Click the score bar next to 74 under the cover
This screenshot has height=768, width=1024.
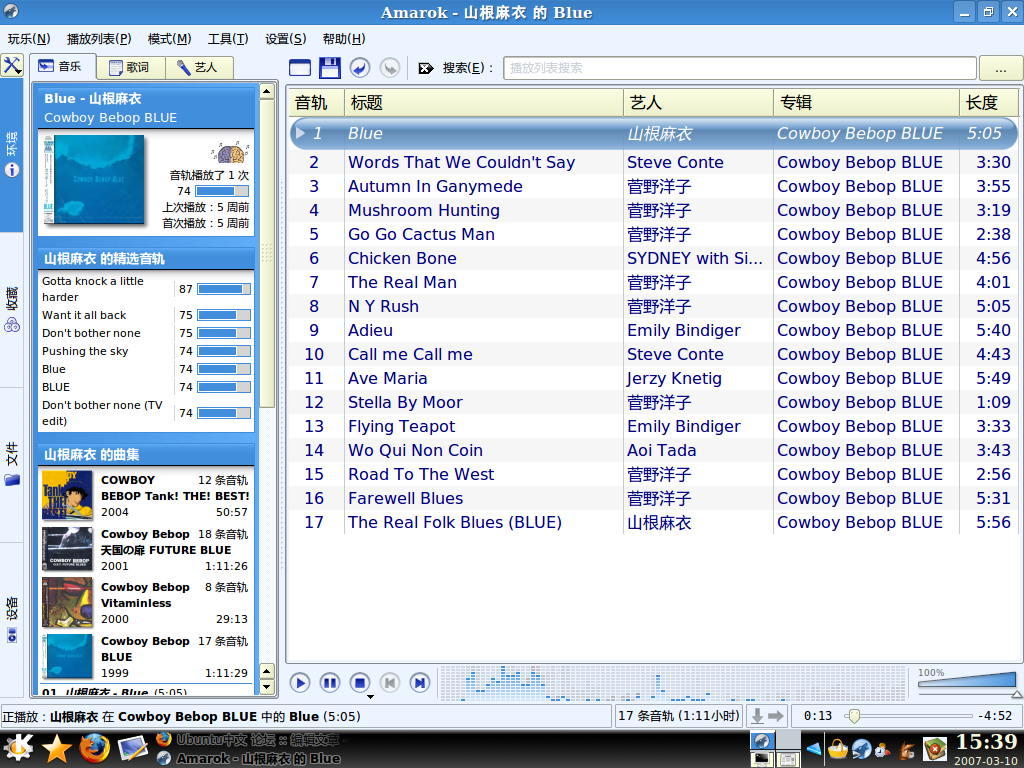221,191
